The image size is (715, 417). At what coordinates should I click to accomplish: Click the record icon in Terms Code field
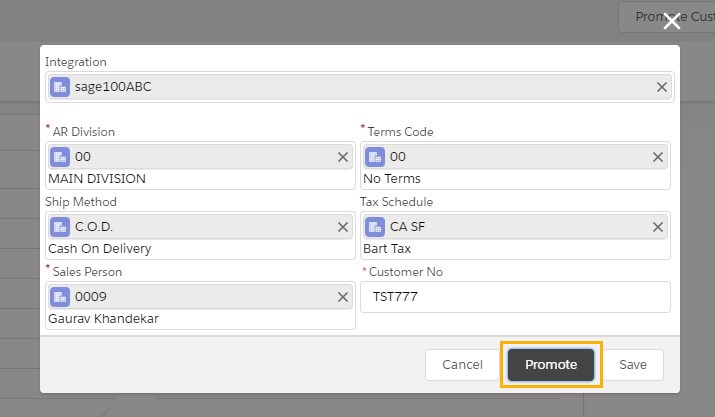coord(375,157)
